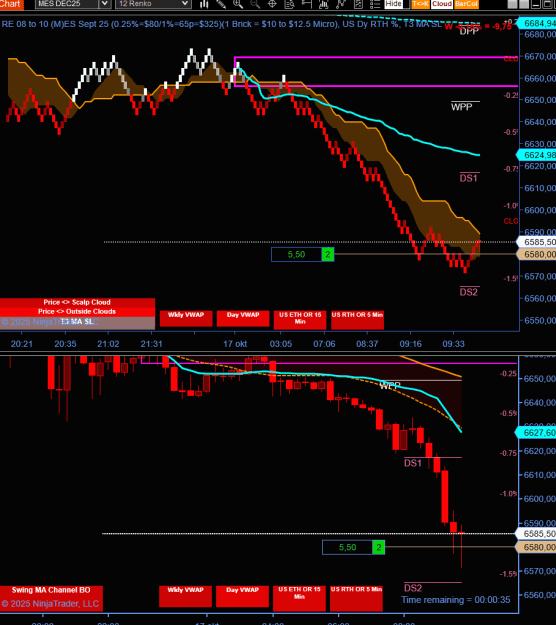The image size is (556, 625).
Task: Toggle the BarCol toolbar button
Action: click(466, 4)
